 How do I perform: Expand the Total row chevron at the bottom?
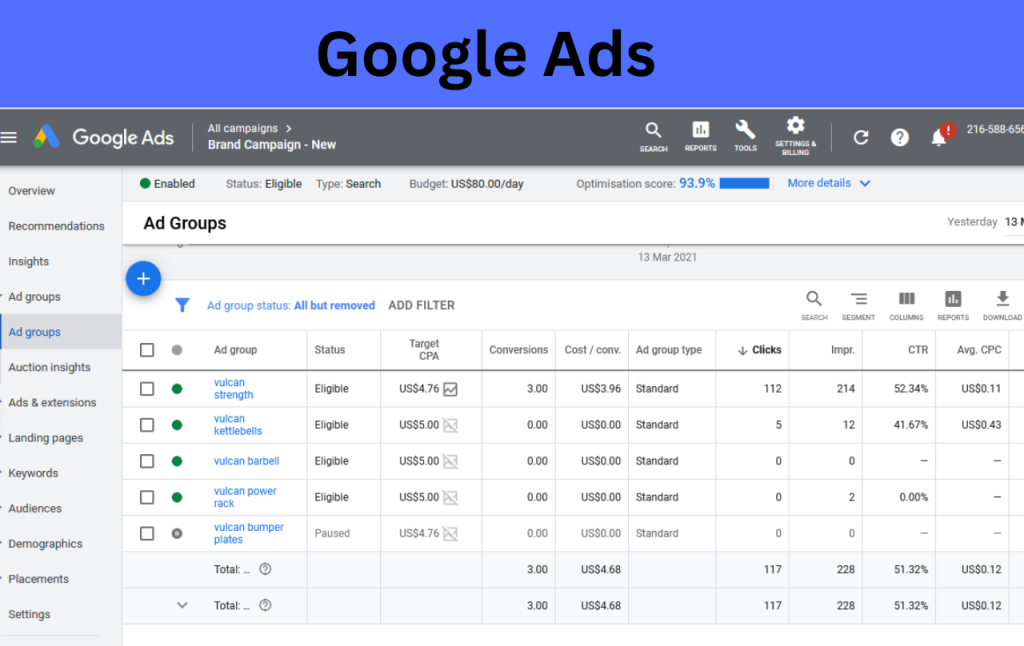[182, 605]
